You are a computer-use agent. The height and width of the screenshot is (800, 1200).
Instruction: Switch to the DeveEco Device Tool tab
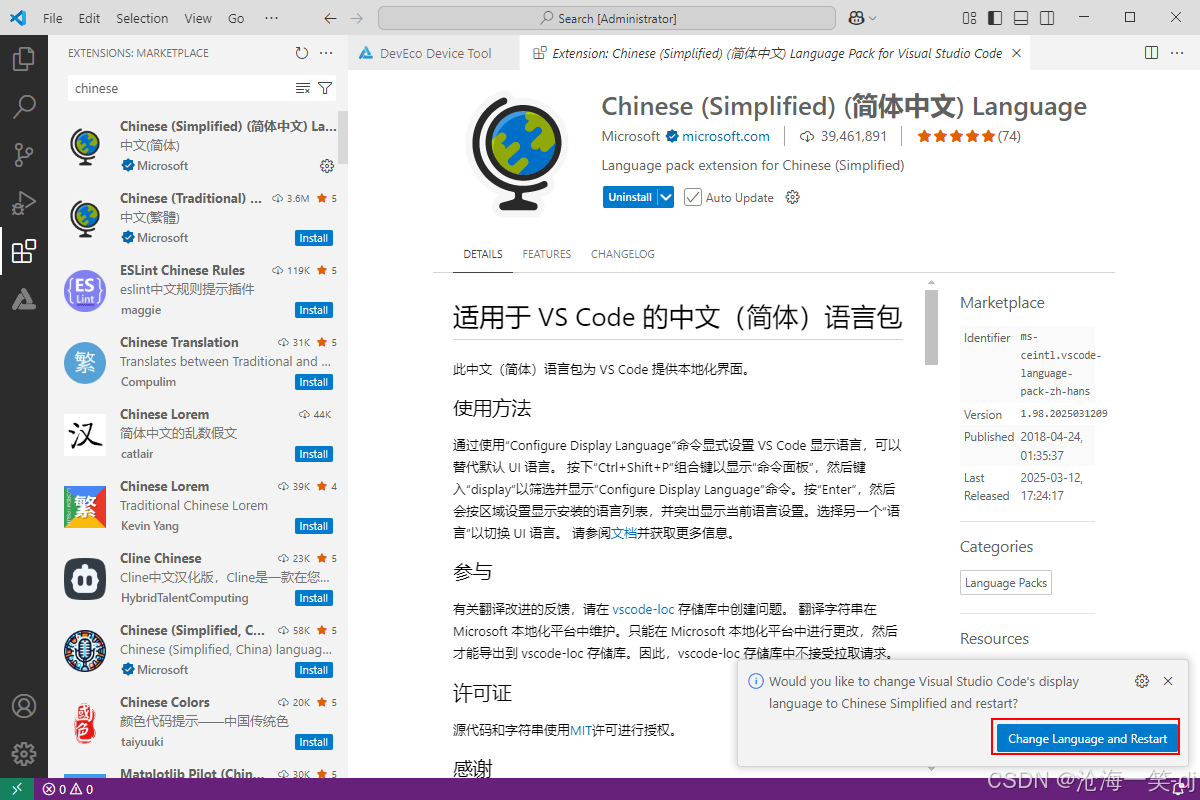435,53
